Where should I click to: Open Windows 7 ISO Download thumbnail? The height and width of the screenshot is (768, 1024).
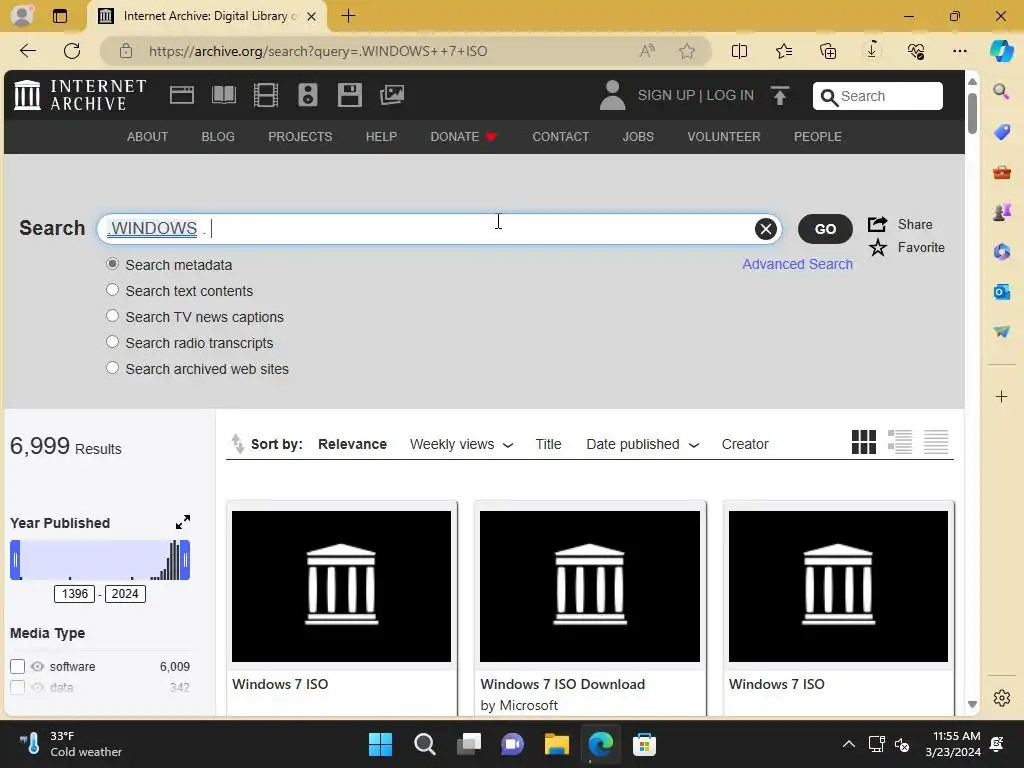(589, 586)
